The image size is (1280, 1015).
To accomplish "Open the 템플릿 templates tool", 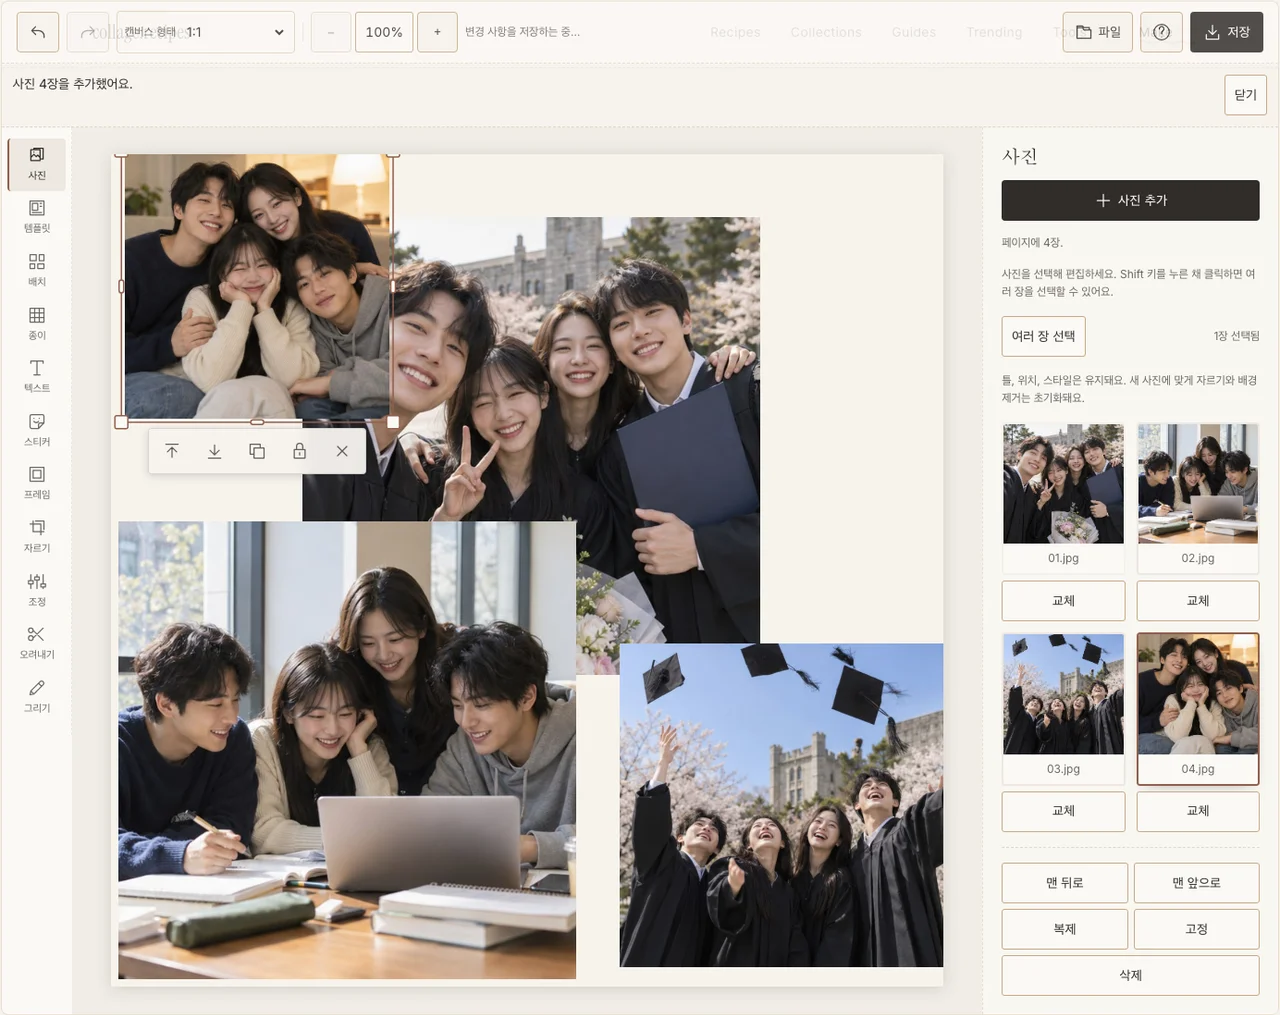I will pyautogui.click(x=37, y=217).
